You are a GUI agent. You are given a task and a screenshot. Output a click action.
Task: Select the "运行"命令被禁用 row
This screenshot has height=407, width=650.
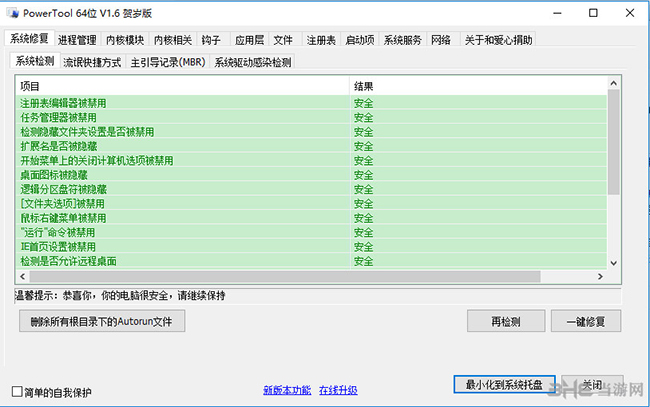[312, 232]
